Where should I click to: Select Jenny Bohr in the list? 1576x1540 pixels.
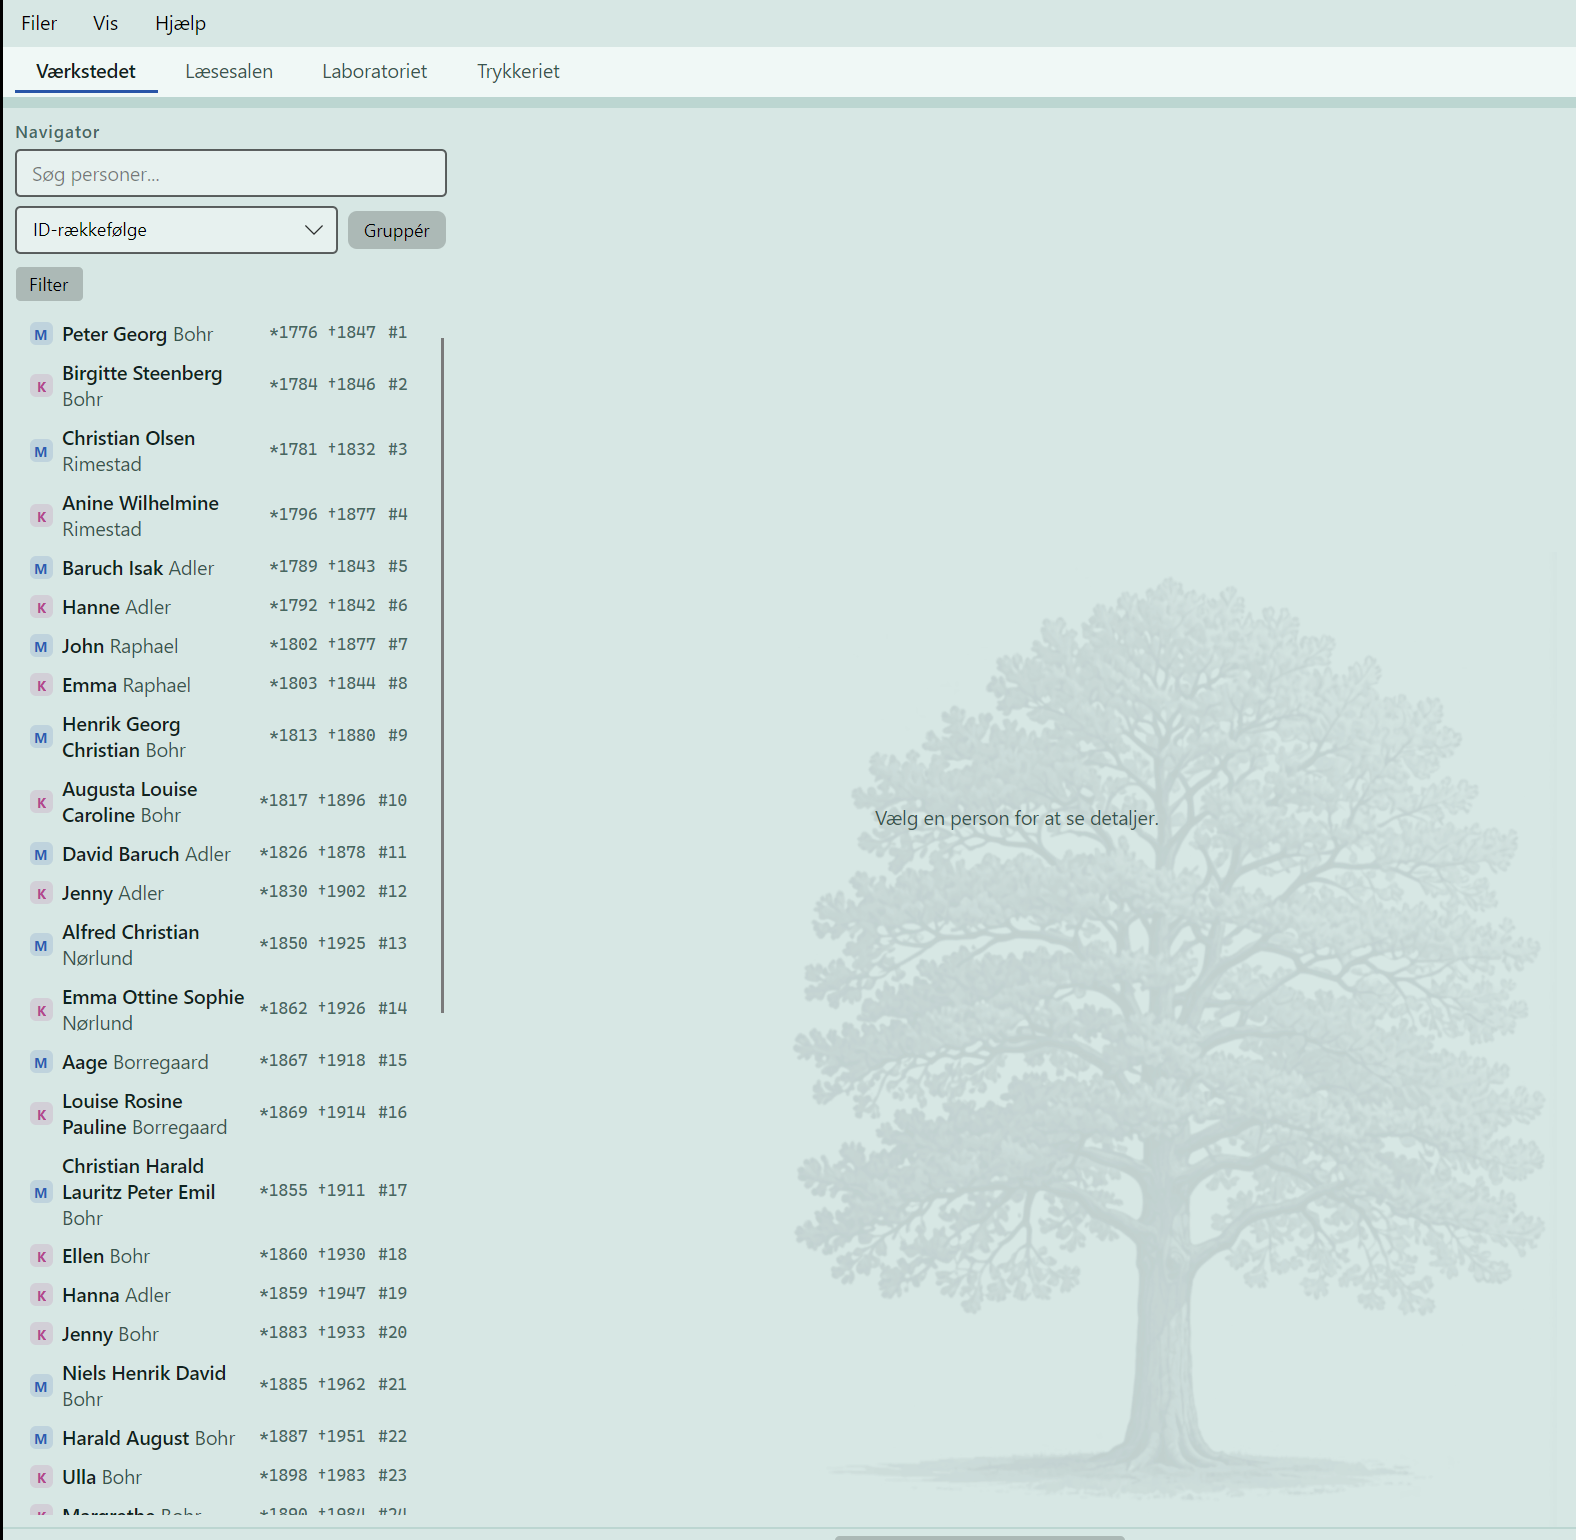(221, 1334)
